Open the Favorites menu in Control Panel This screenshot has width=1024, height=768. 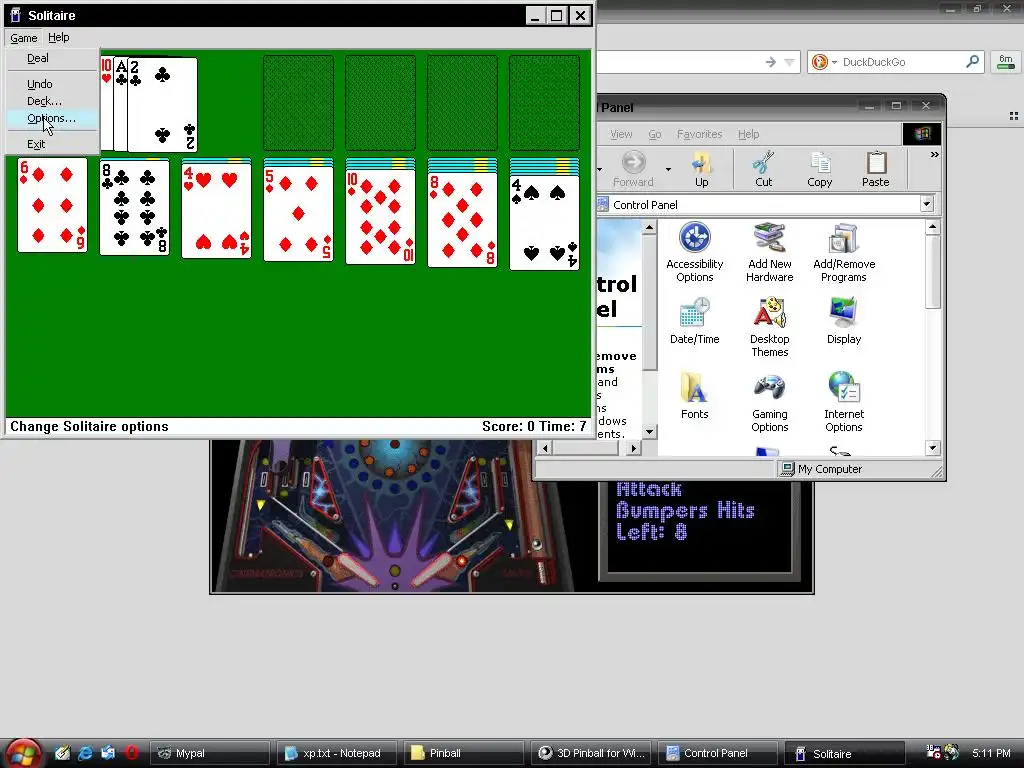[x=699, y=134]
